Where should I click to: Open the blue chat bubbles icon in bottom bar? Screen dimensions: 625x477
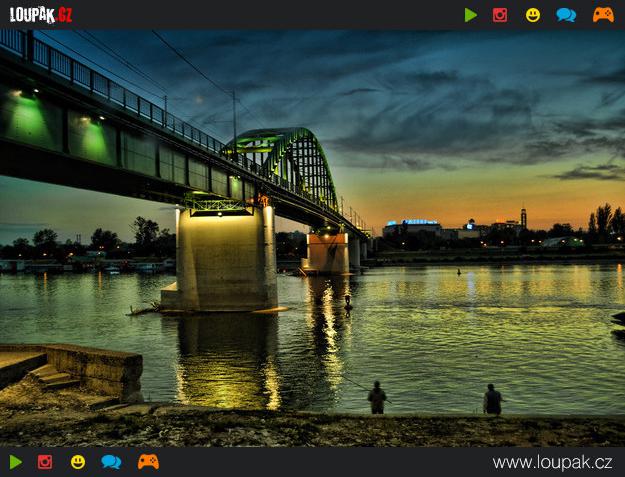coord(111,462)
